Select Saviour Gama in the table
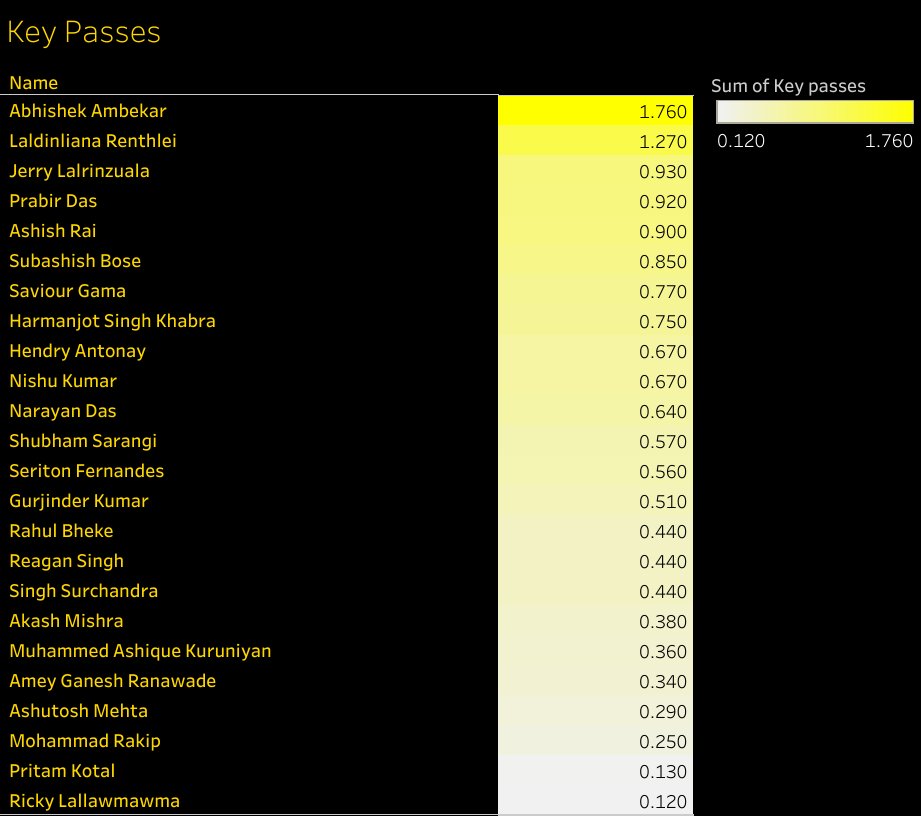 click(x=67, y=291)
